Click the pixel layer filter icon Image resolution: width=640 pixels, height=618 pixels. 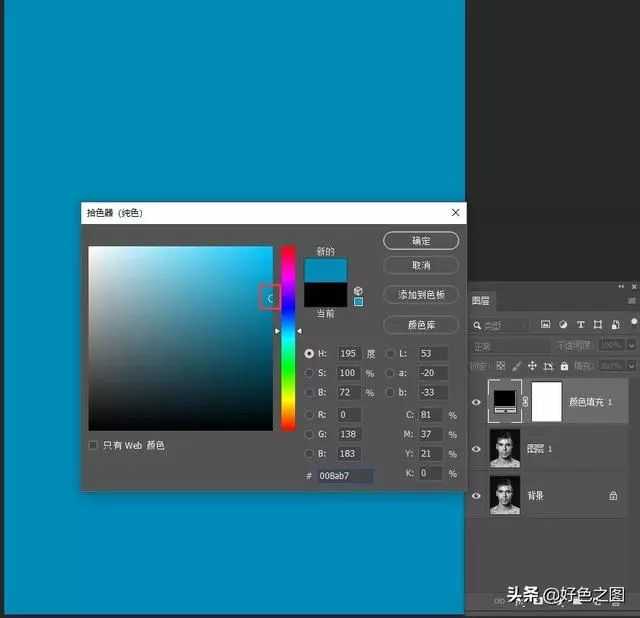click(545, 325)
